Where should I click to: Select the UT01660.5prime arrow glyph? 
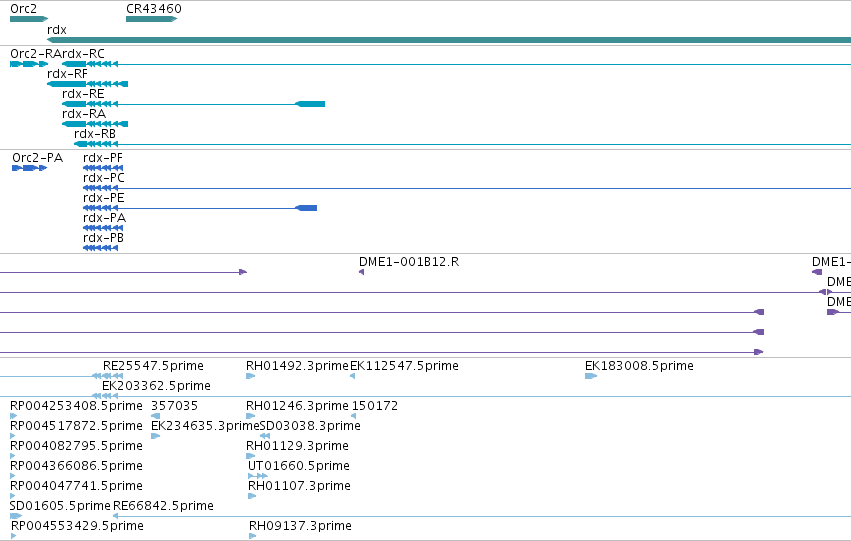tap(258, 476)
